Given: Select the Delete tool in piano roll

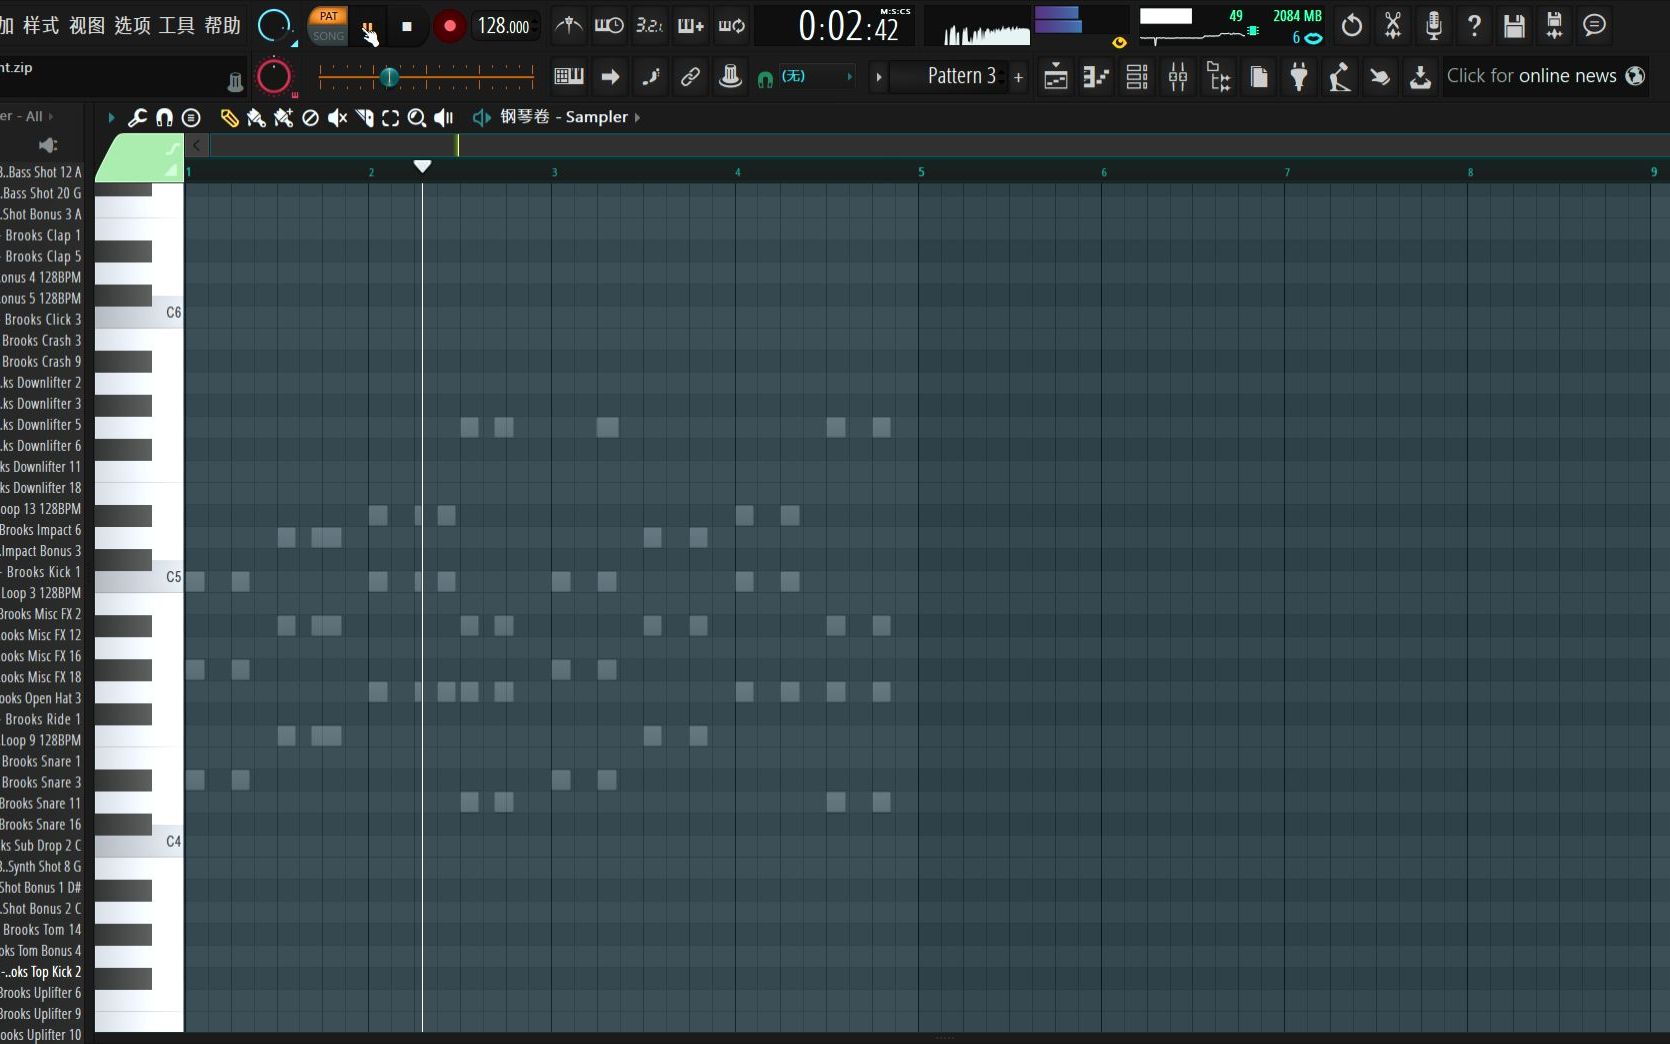Looking at the screenshot, I should [x=310, y=118].
